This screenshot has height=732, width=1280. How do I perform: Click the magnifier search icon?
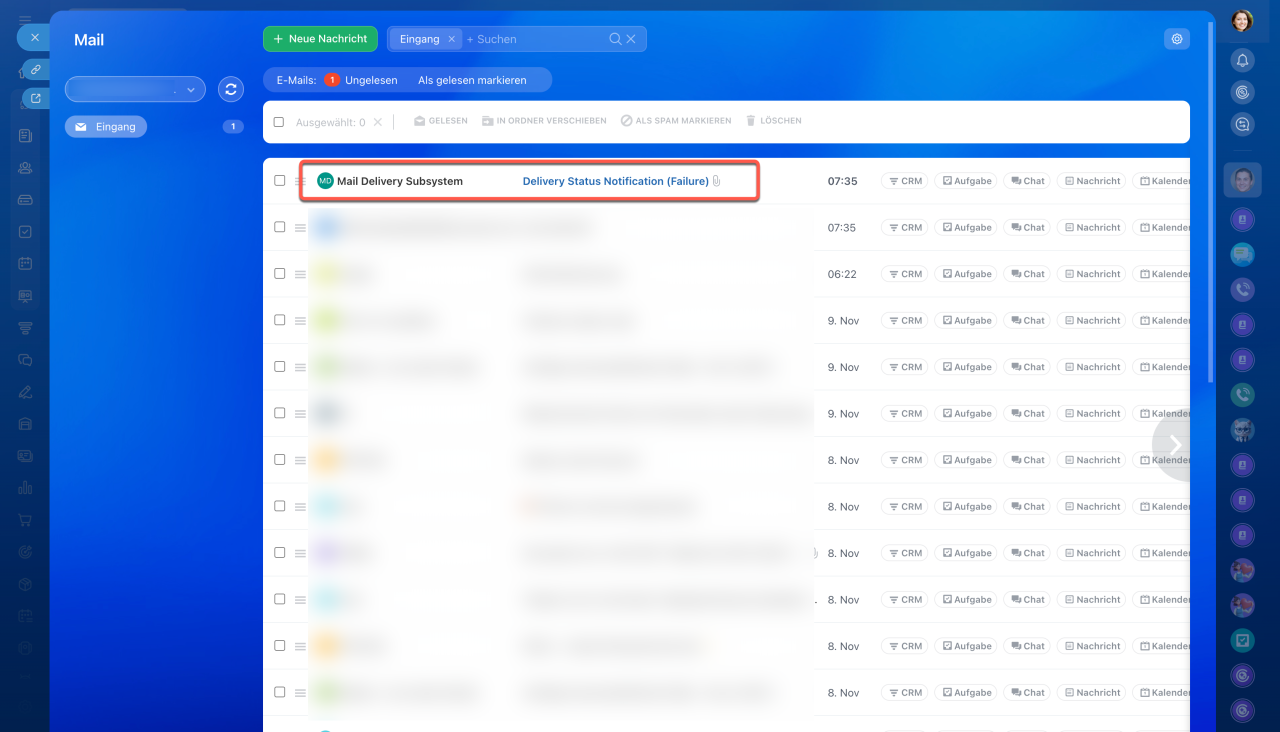click(616, 39)
